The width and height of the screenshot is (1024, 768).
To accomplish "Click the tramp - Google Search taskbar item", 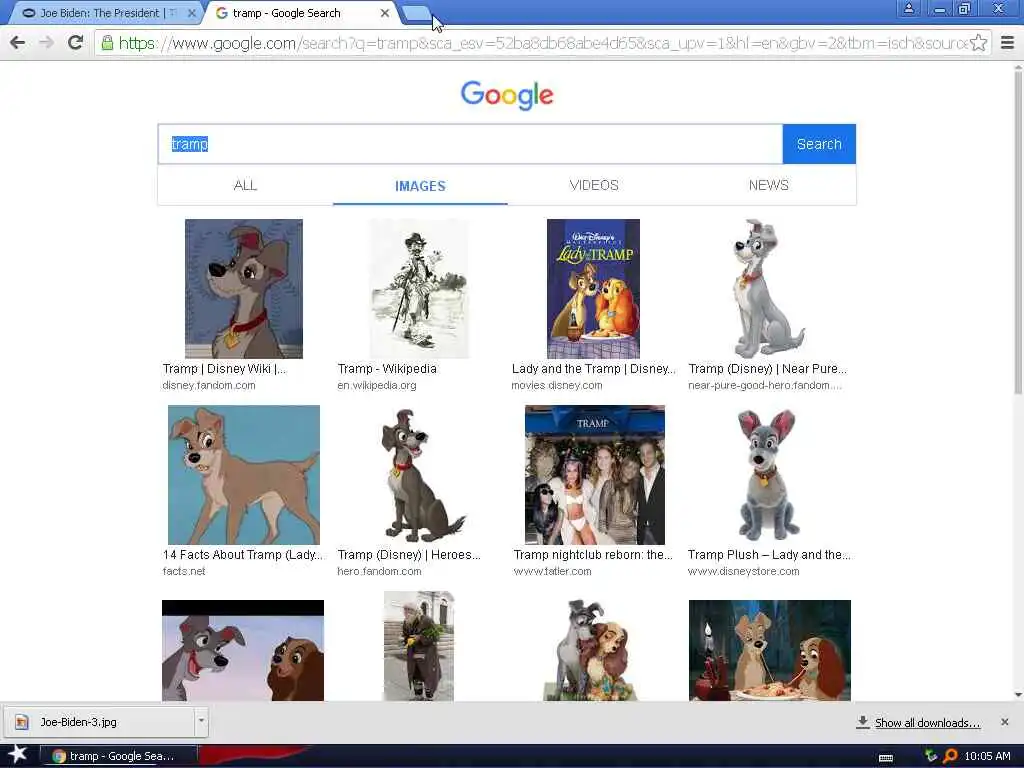I will [x=118, y=756].
